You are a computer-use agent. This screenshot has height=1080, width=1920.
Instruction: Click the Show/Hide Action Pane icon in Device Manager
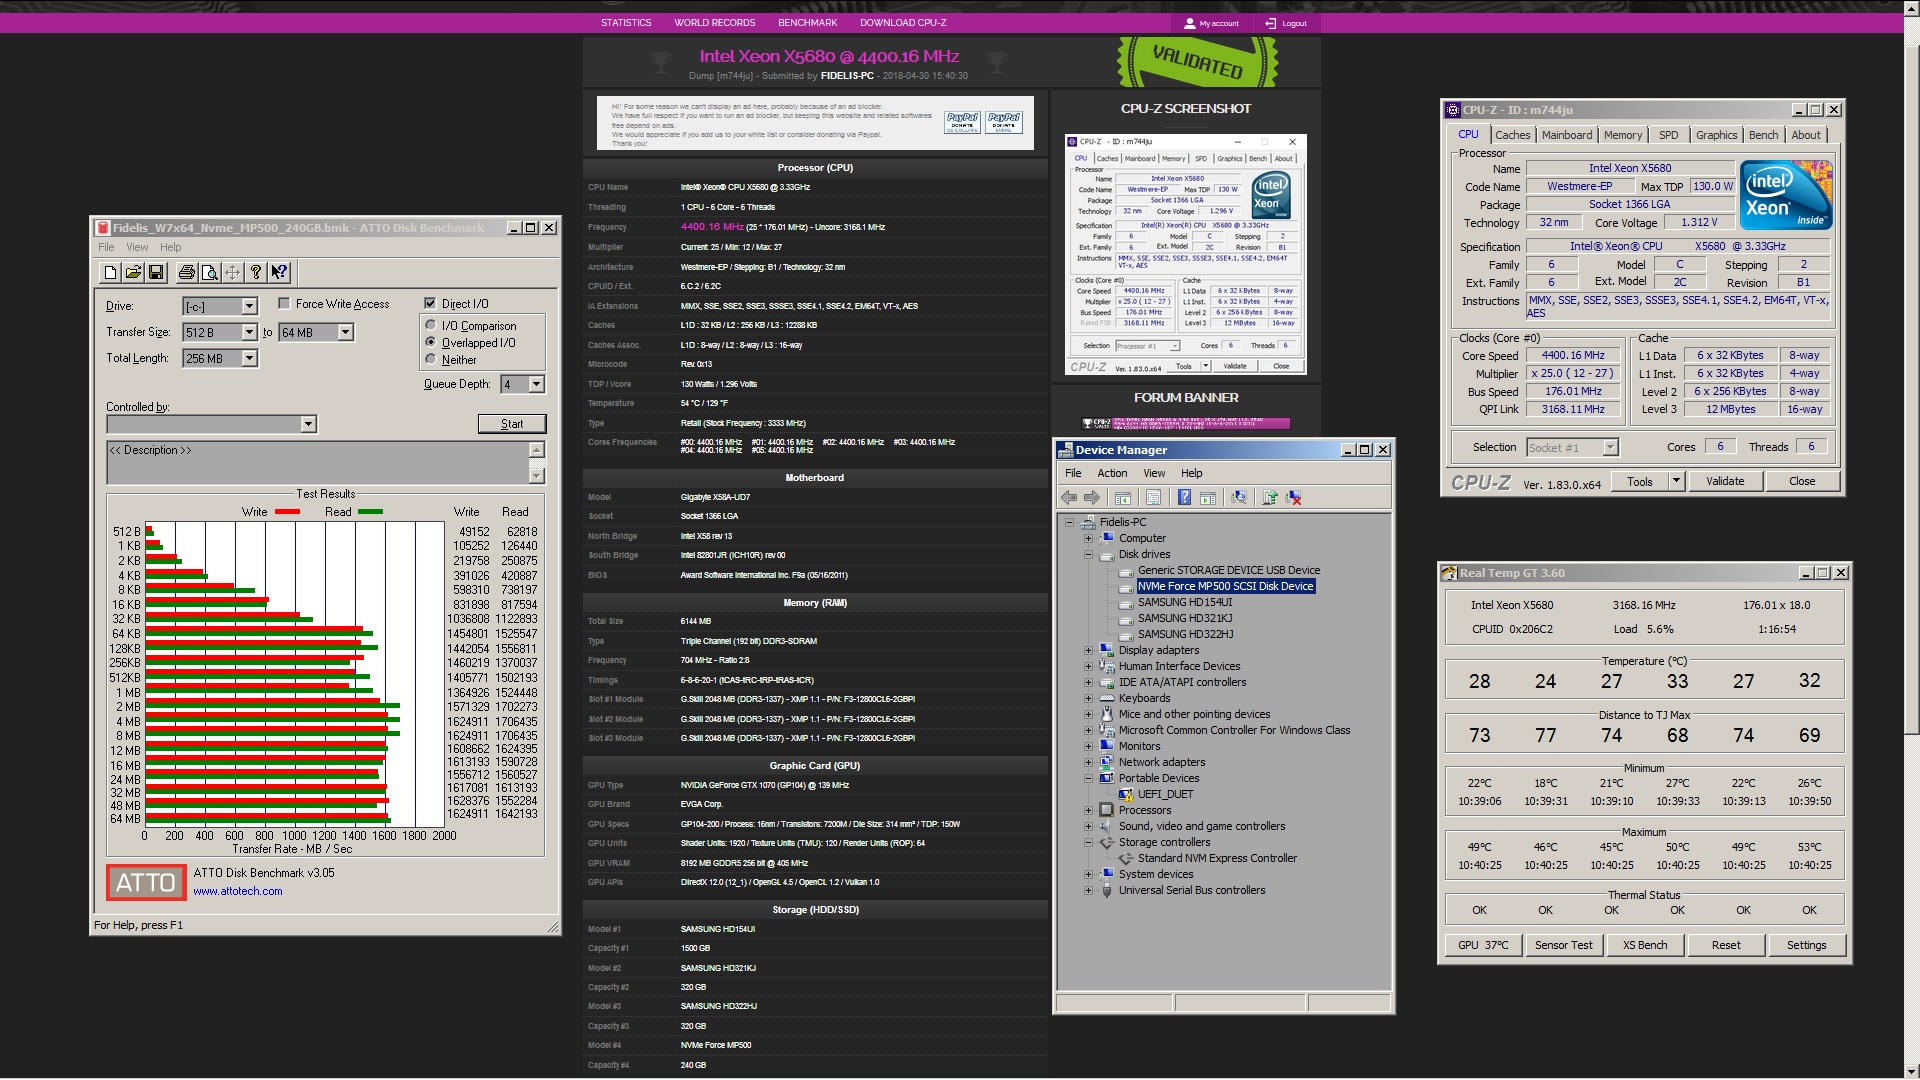pyautogui.click(x=1208, y=497)
